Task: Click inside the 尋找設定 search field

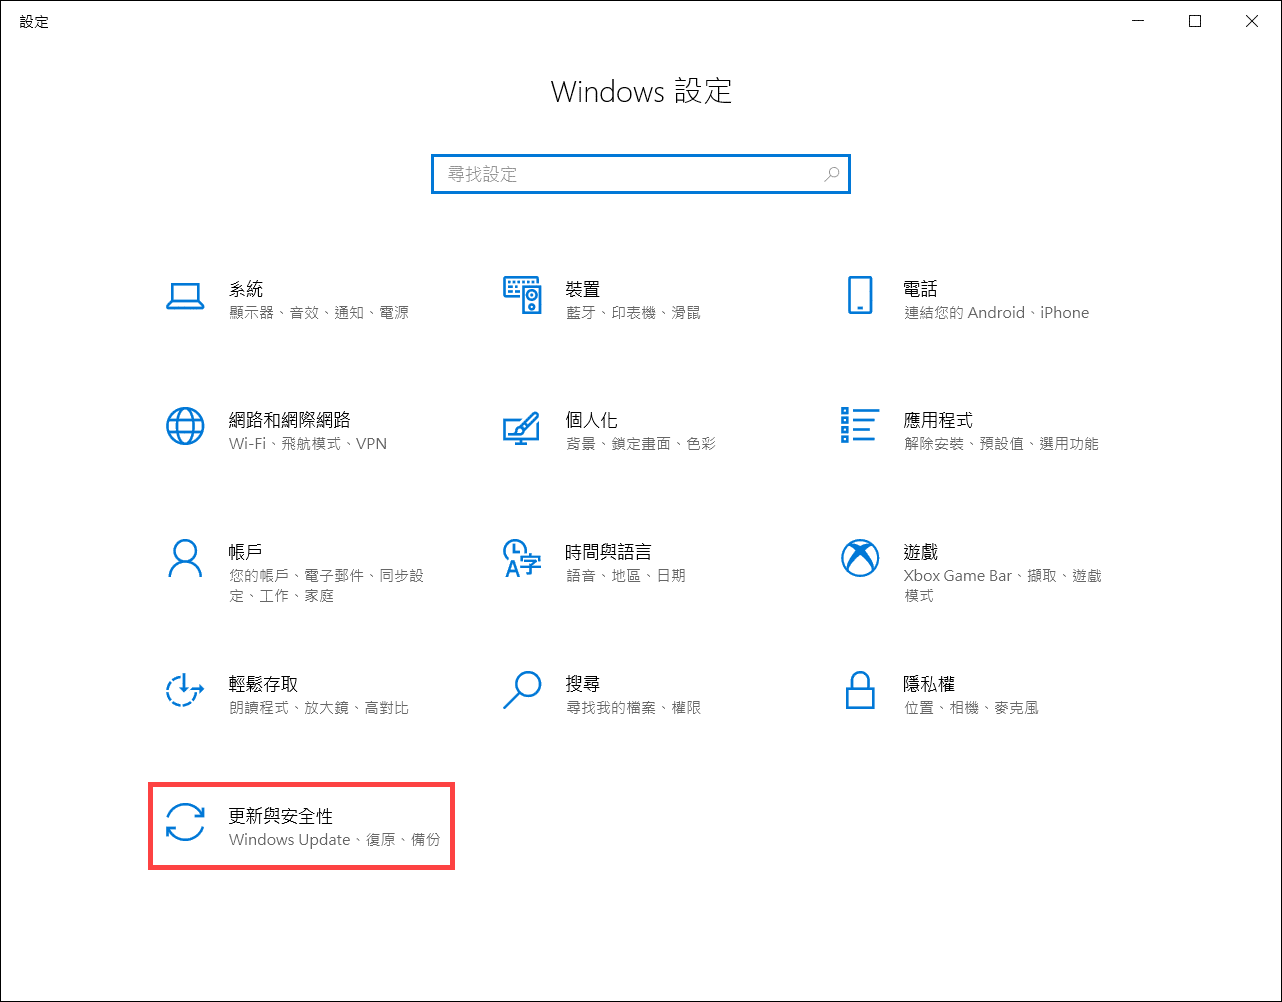Action: 630,174
